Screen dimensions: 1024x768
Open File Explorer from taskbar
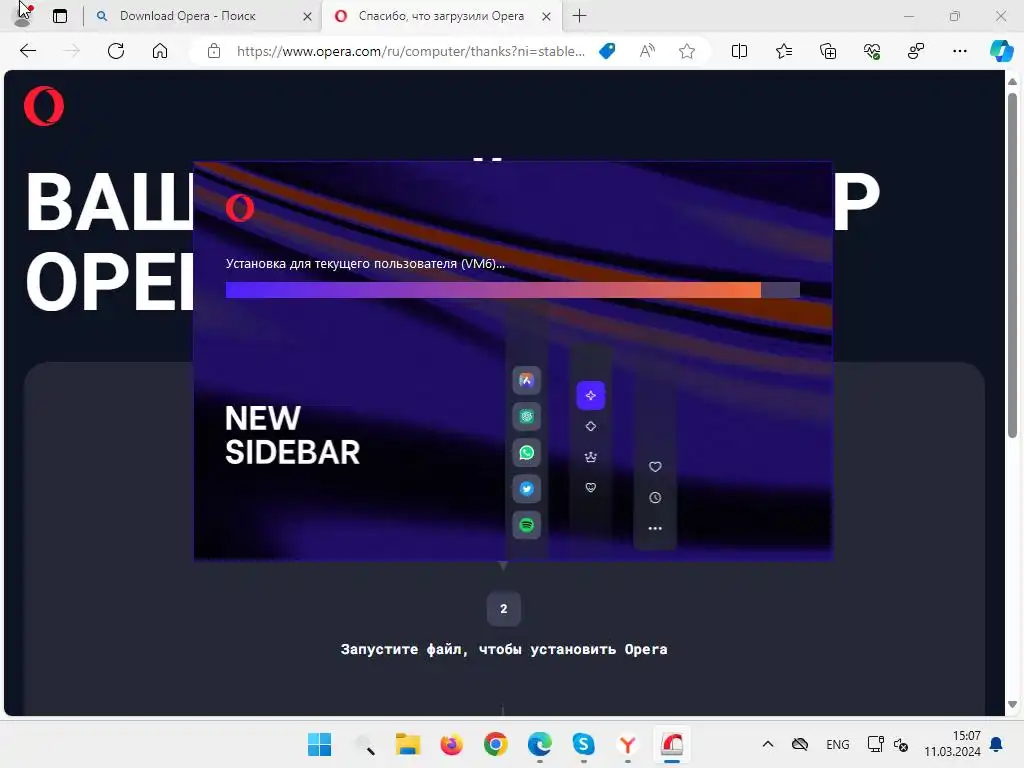pos(408,744)
